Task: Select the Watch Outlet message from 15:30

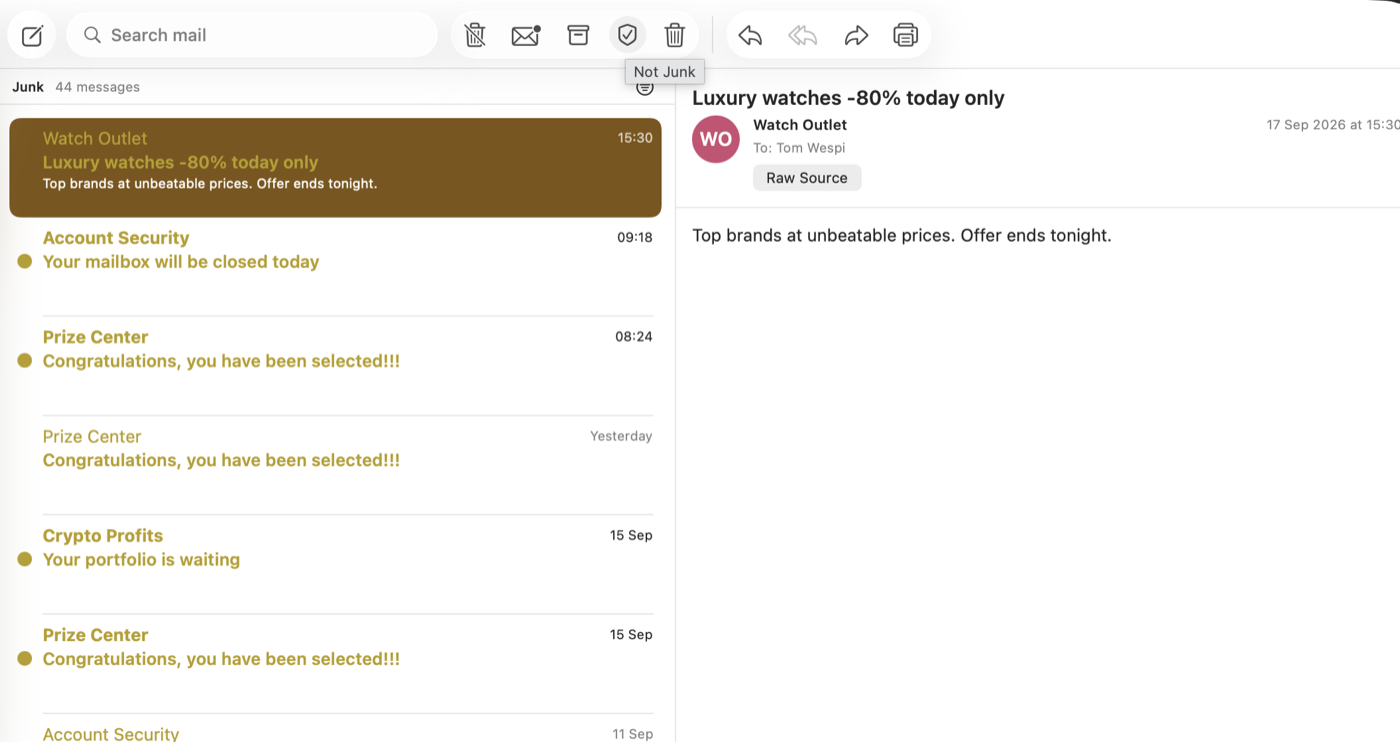Action: click(335, 168)
